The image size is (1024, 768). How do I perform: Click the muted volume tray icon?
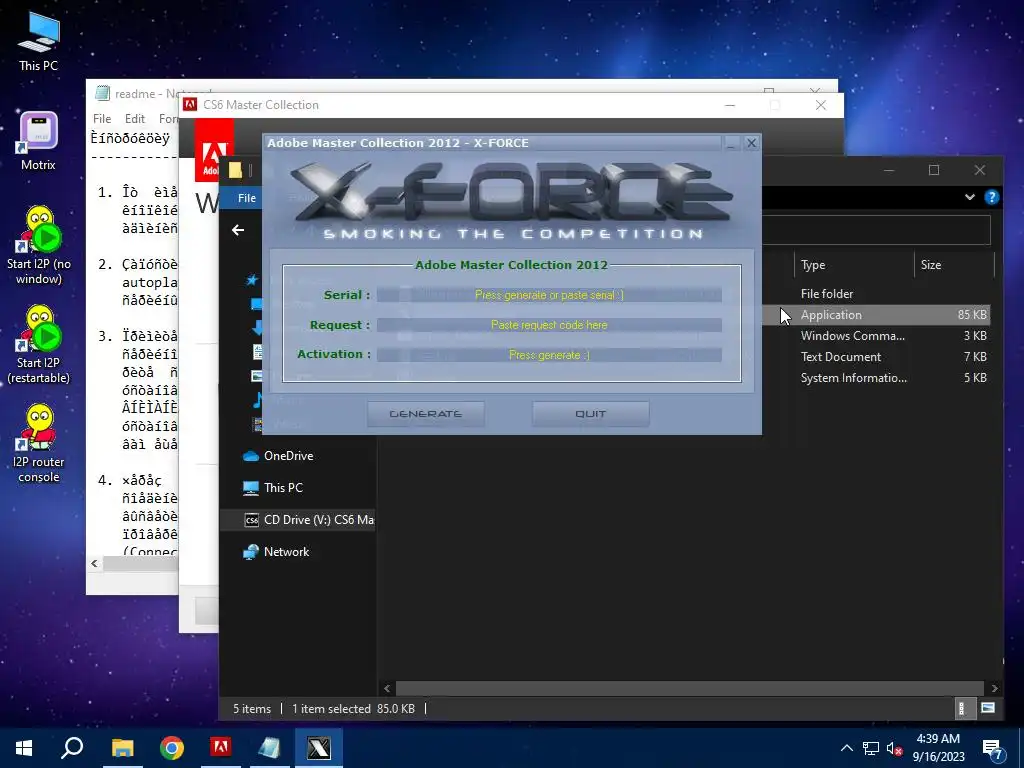tap(895, 748)
